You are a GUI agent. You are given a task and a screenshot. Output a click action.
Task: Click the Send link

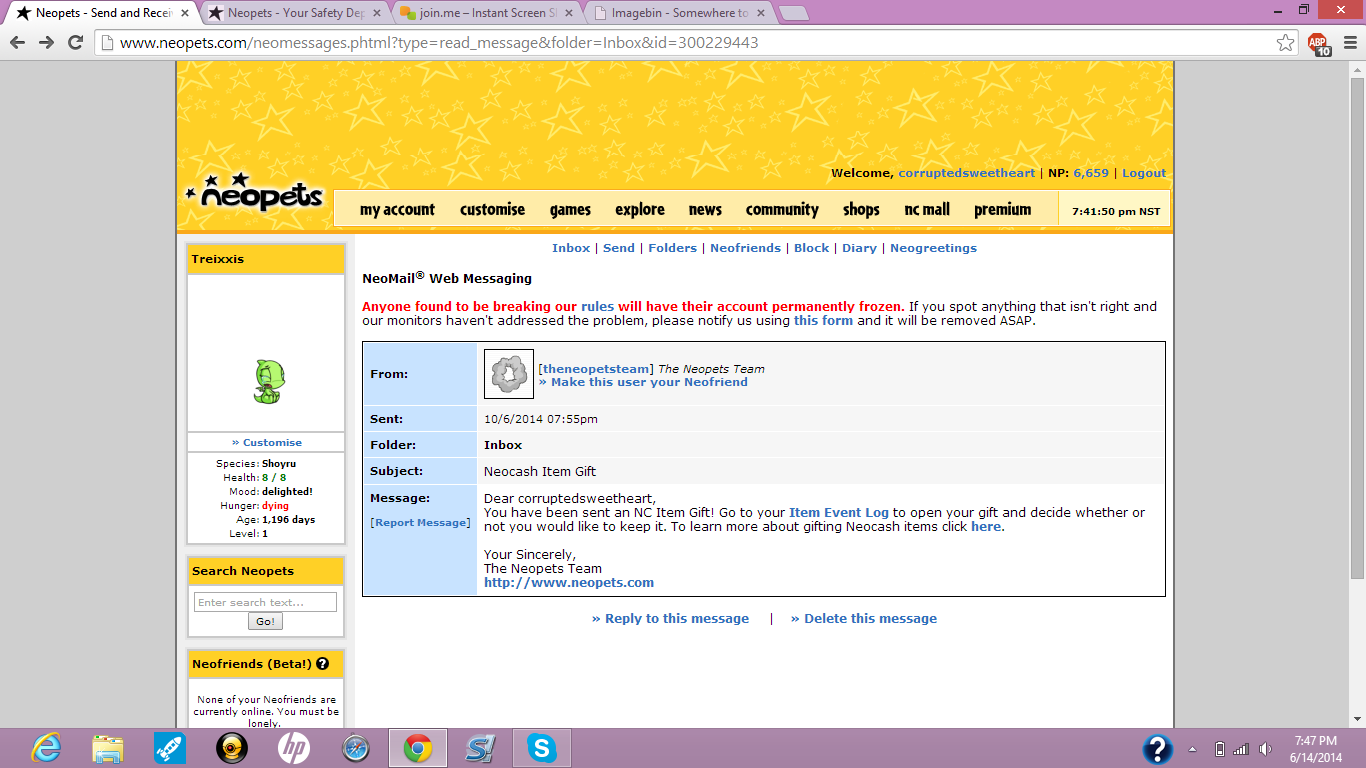point(619,248)
